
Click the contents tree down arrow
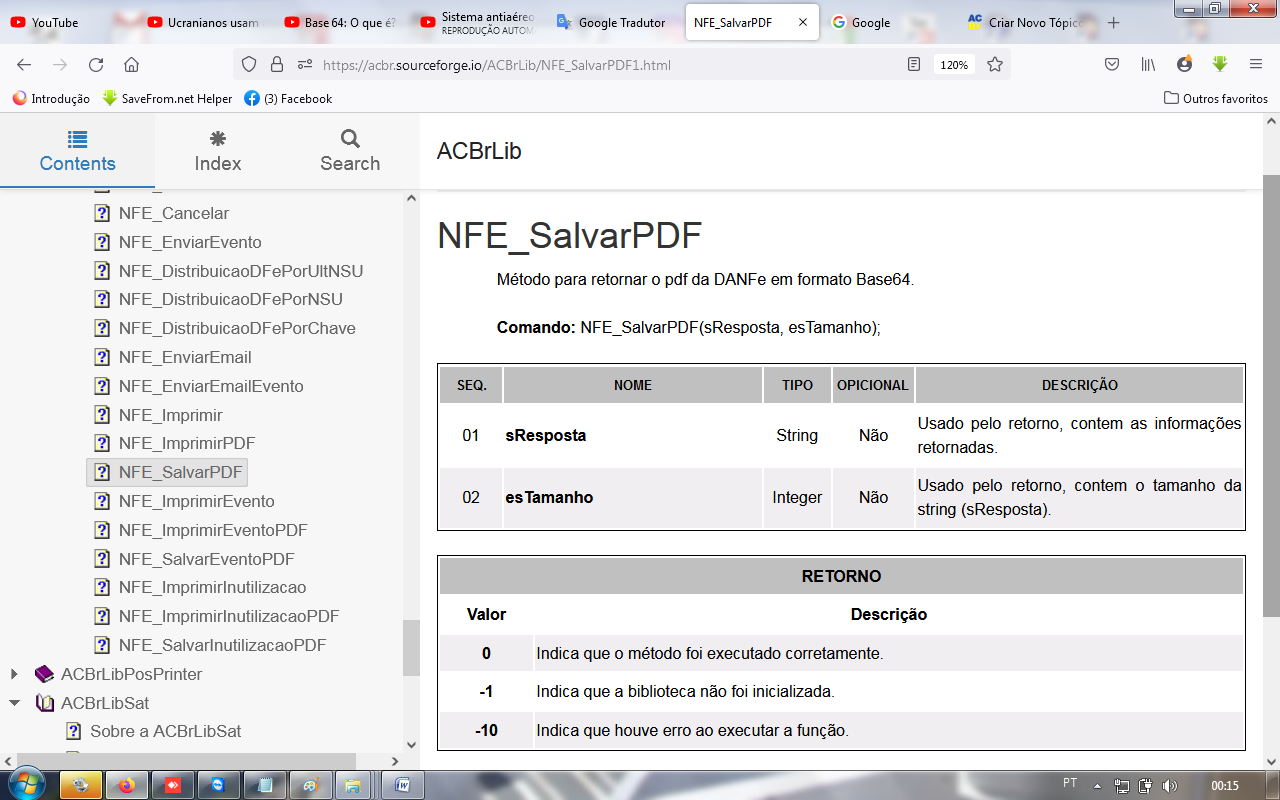(x=411, y=745)
